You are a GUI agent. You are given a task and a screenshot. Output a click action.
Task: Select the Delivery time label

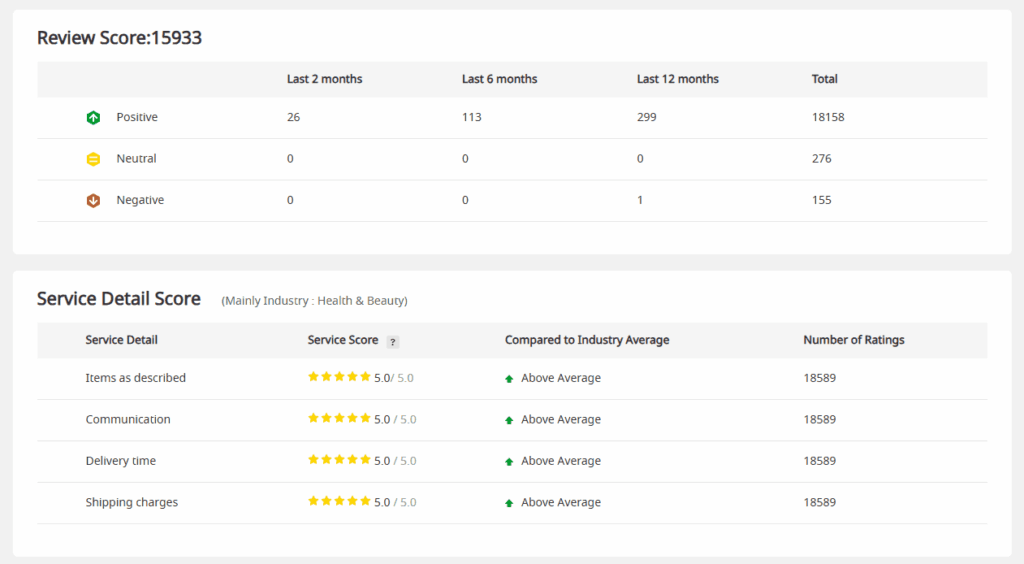pyautogui.click(x=121, y=461)
